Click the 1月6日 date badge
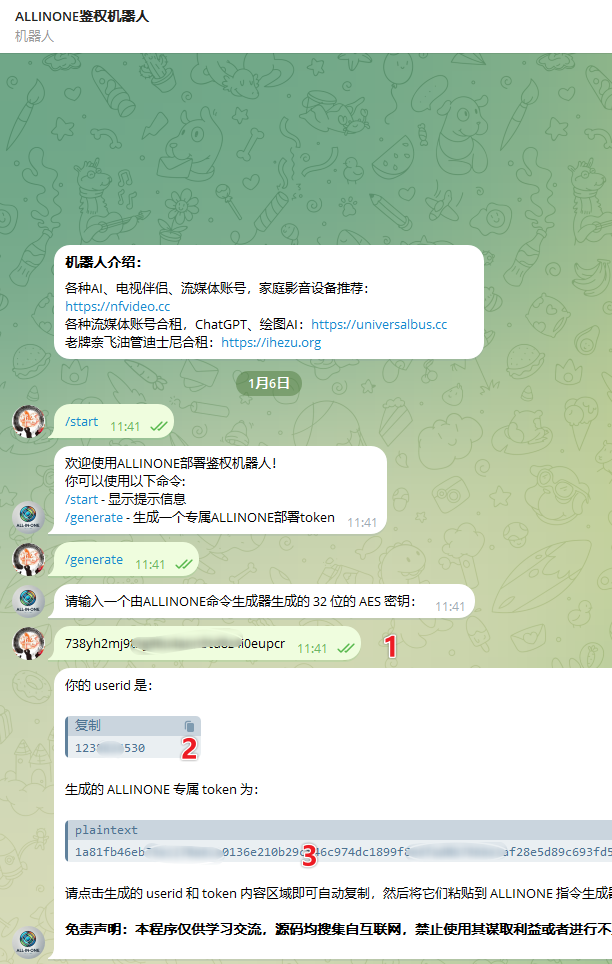This screenshot has width=612, height=964. pyautogui.click(x=269, y=384)
